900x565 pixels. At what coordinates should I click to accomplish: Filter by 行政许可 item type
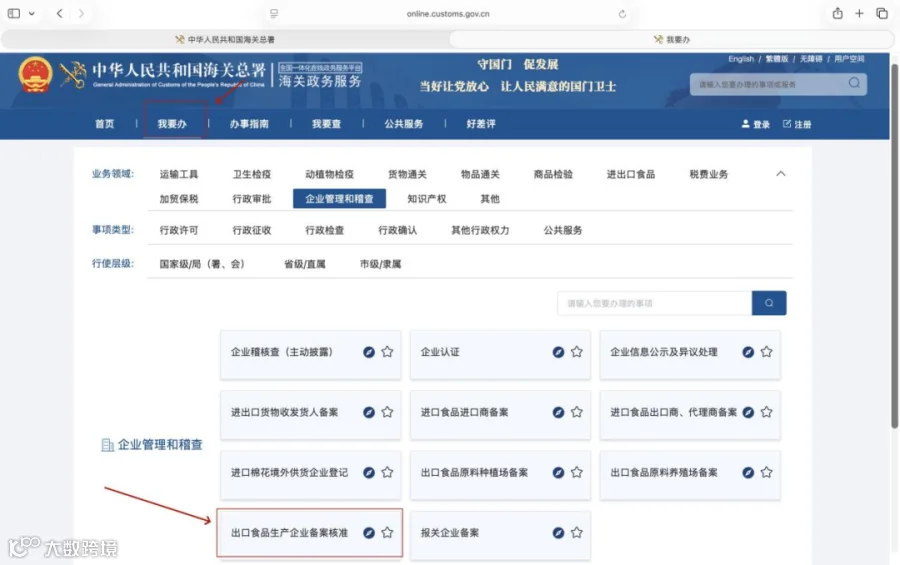(x=179, y=230)
